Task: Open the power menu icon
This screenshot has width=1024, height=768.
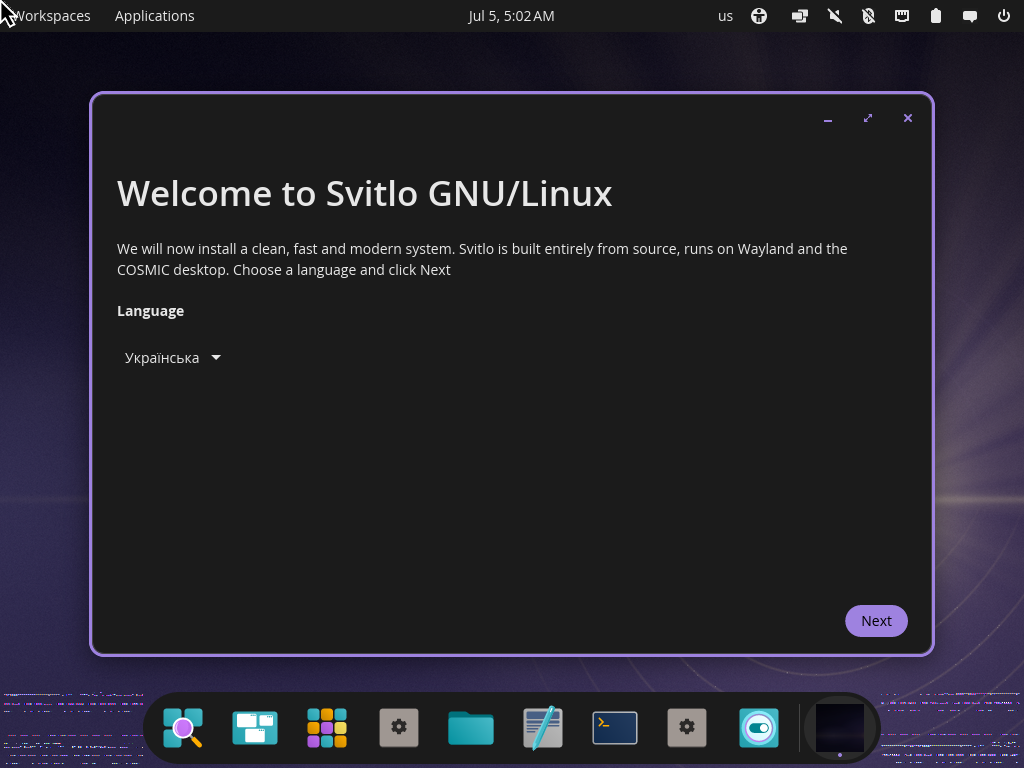Action: (x=1004, y=16)
